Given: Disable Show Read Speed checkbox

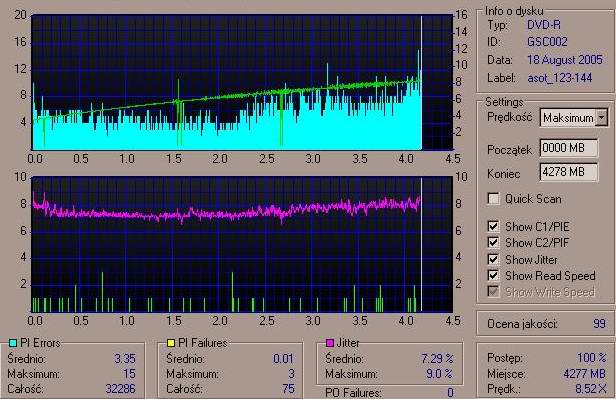Looking at the screenshot, I should click(493, 275).
